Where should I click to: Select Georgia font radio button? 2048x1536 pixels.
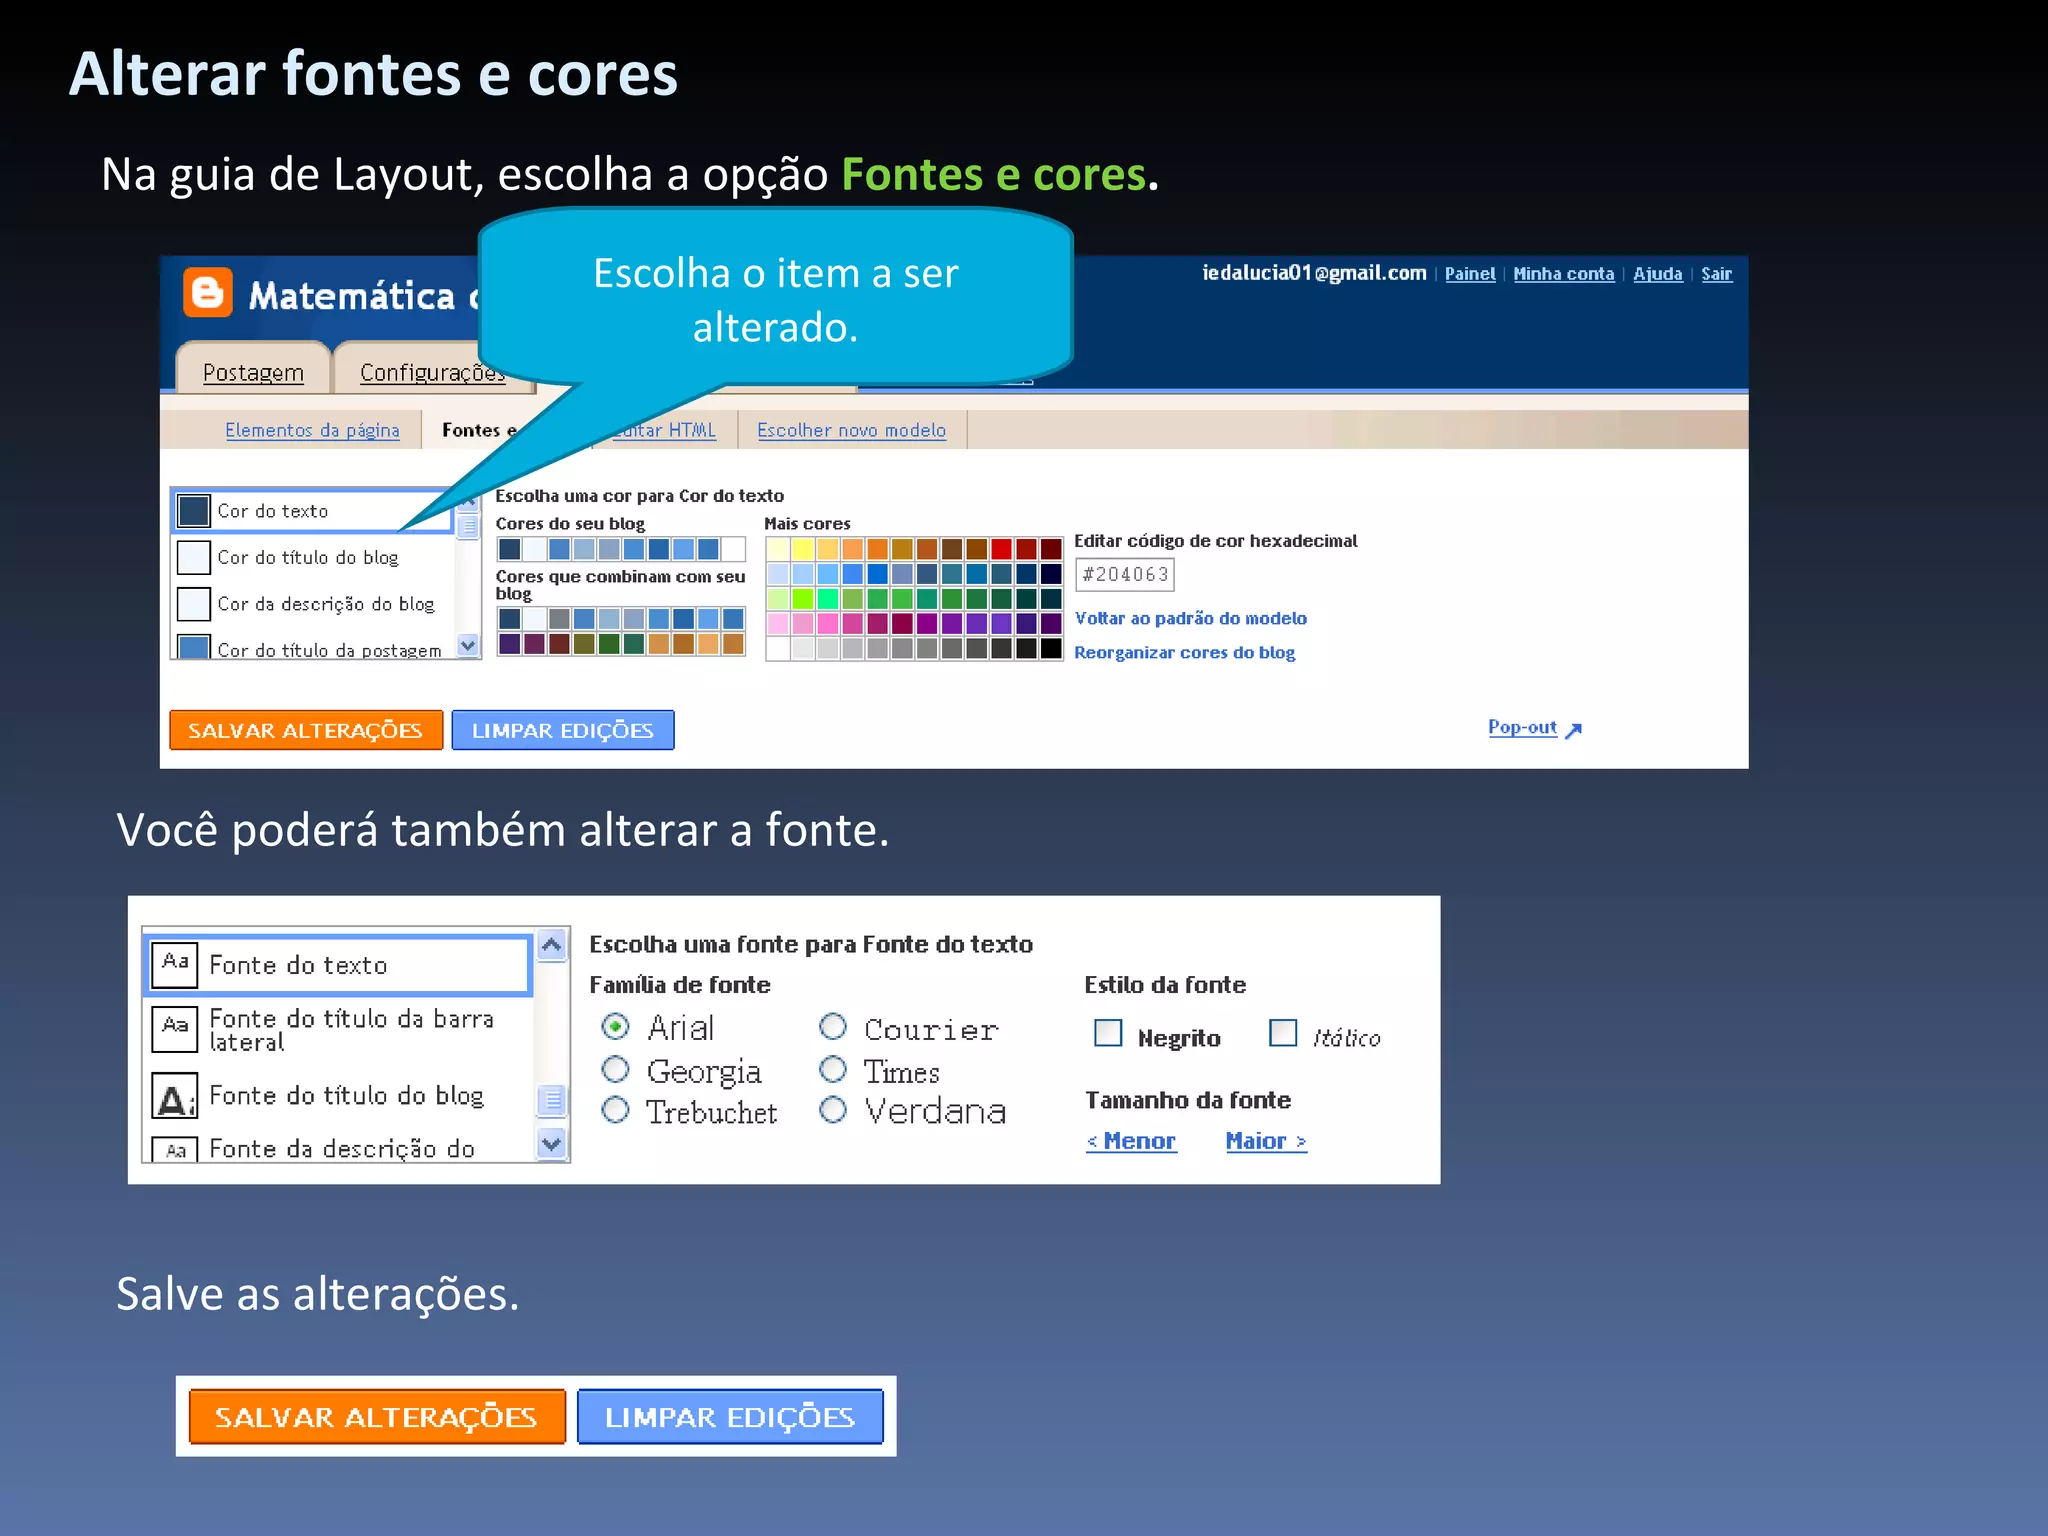[616, 1070]
